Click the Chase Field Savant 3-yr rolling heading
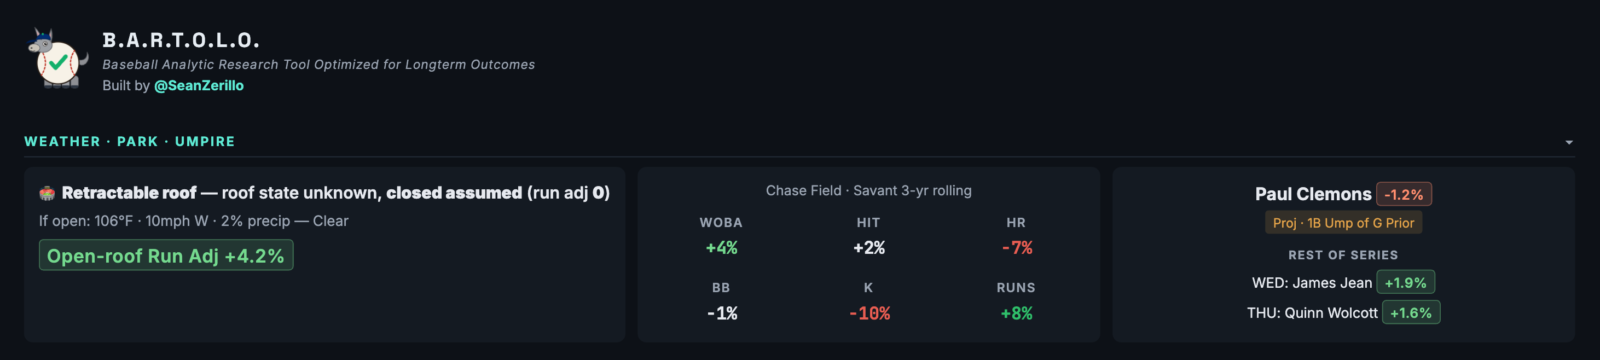The width and height of the screenshot is (1600, 360). click(x=869, y=190)
